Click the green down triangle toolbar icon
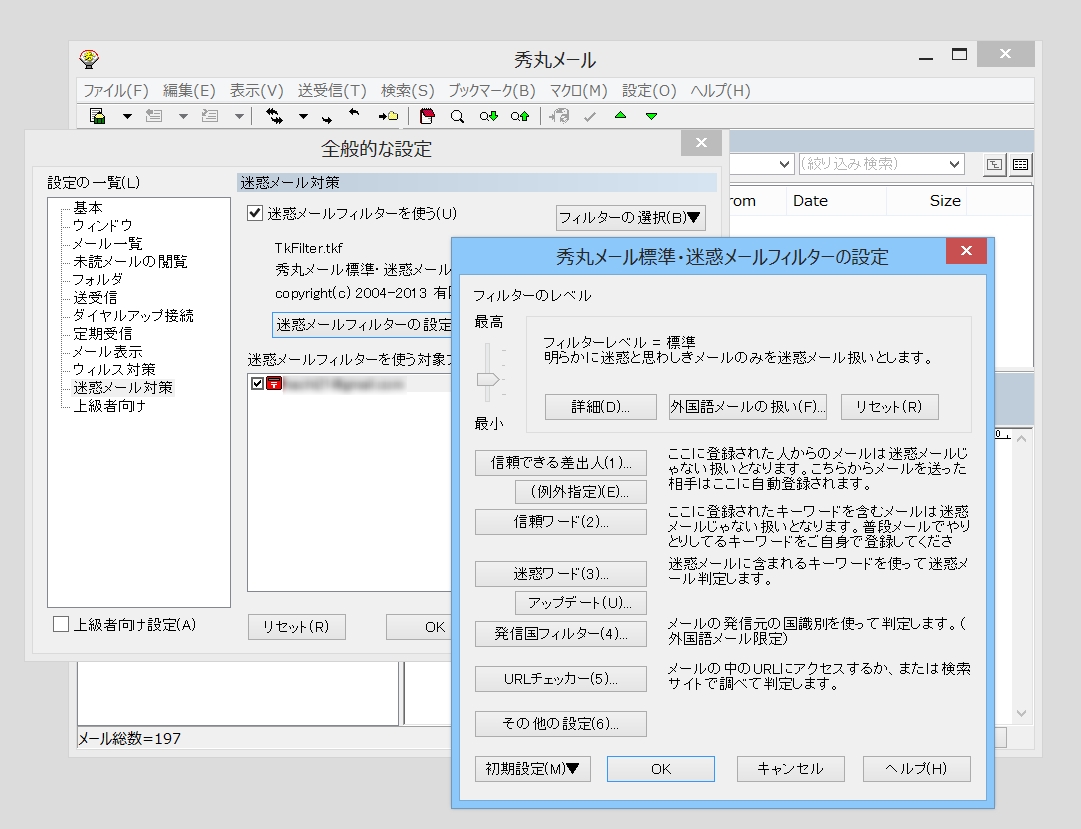1081x829 pixels. click(x=650, y=117)
